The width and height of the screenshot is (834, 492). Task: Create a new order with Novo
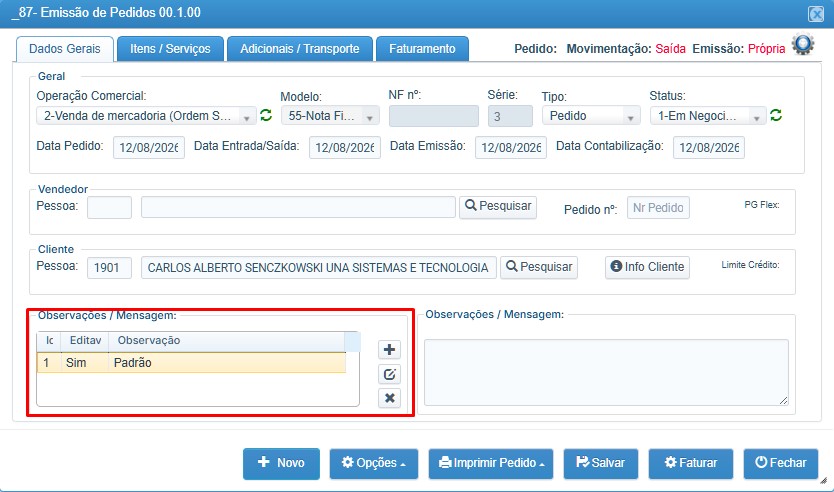pyautogui.click(x=281, y=463)
